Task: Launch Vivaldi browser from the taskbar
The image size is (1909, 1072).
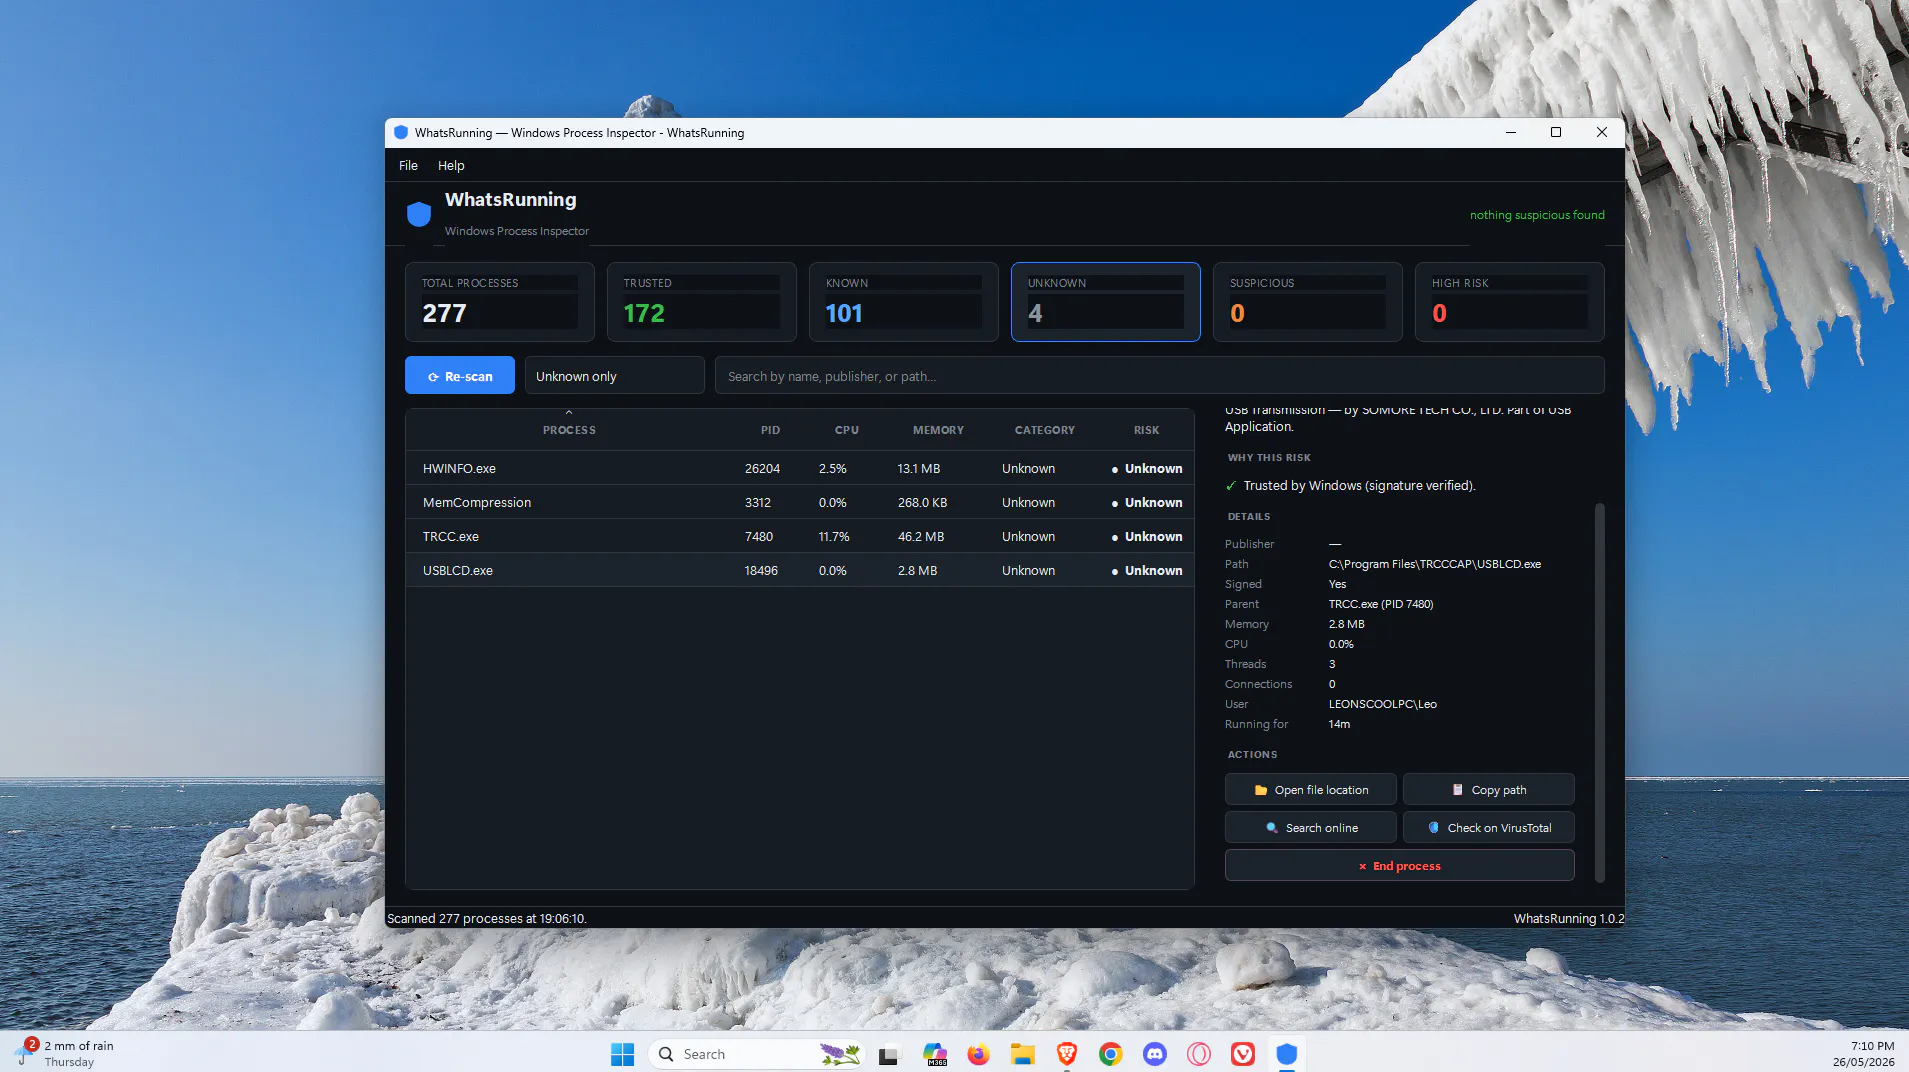Action: point(1243,1054)
